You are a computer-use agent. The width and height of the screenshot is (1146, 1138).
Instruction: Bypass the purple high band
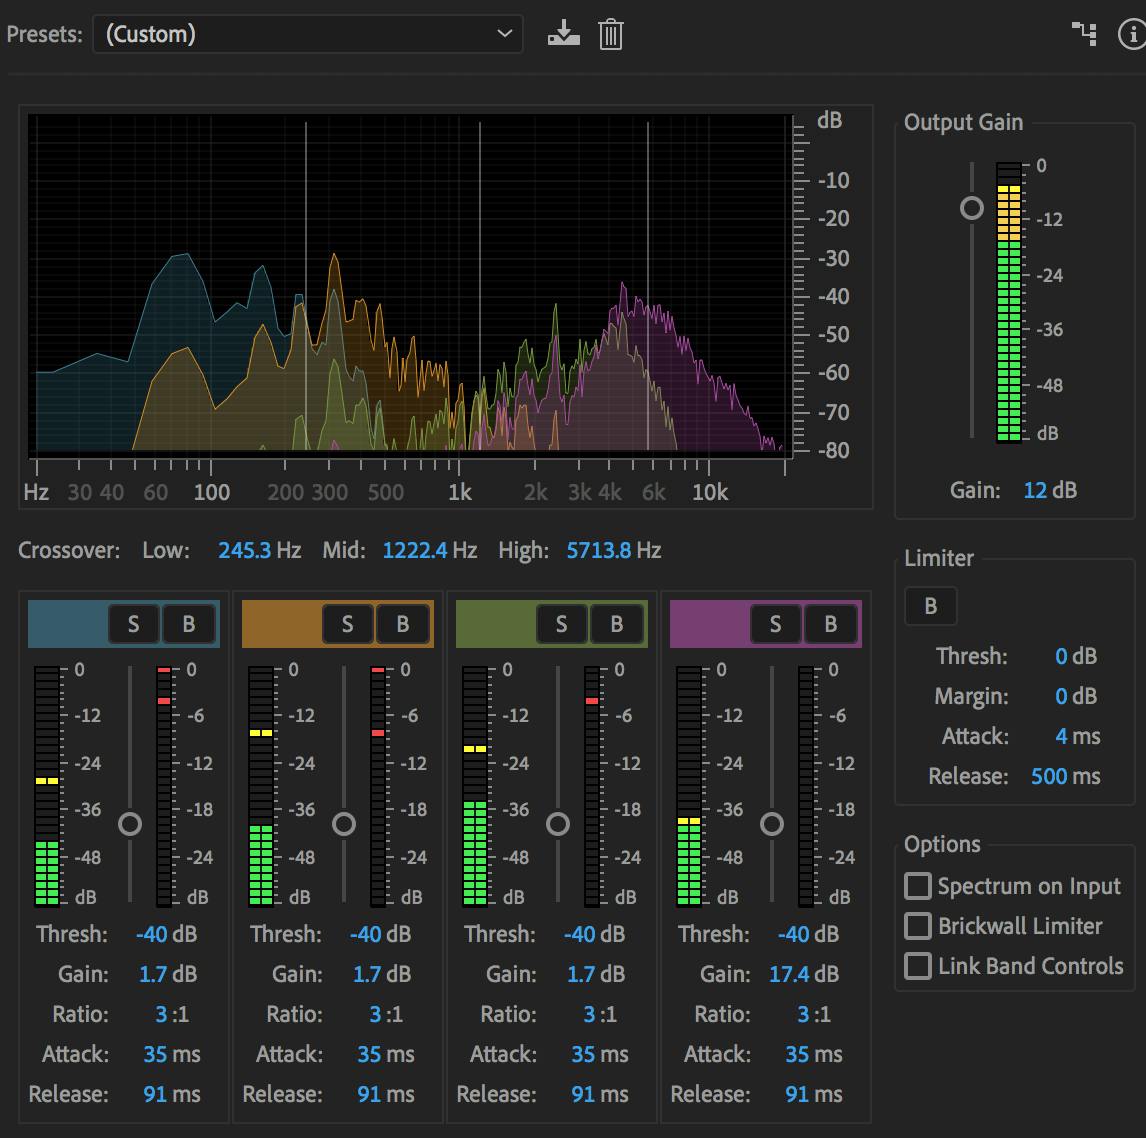831,624
